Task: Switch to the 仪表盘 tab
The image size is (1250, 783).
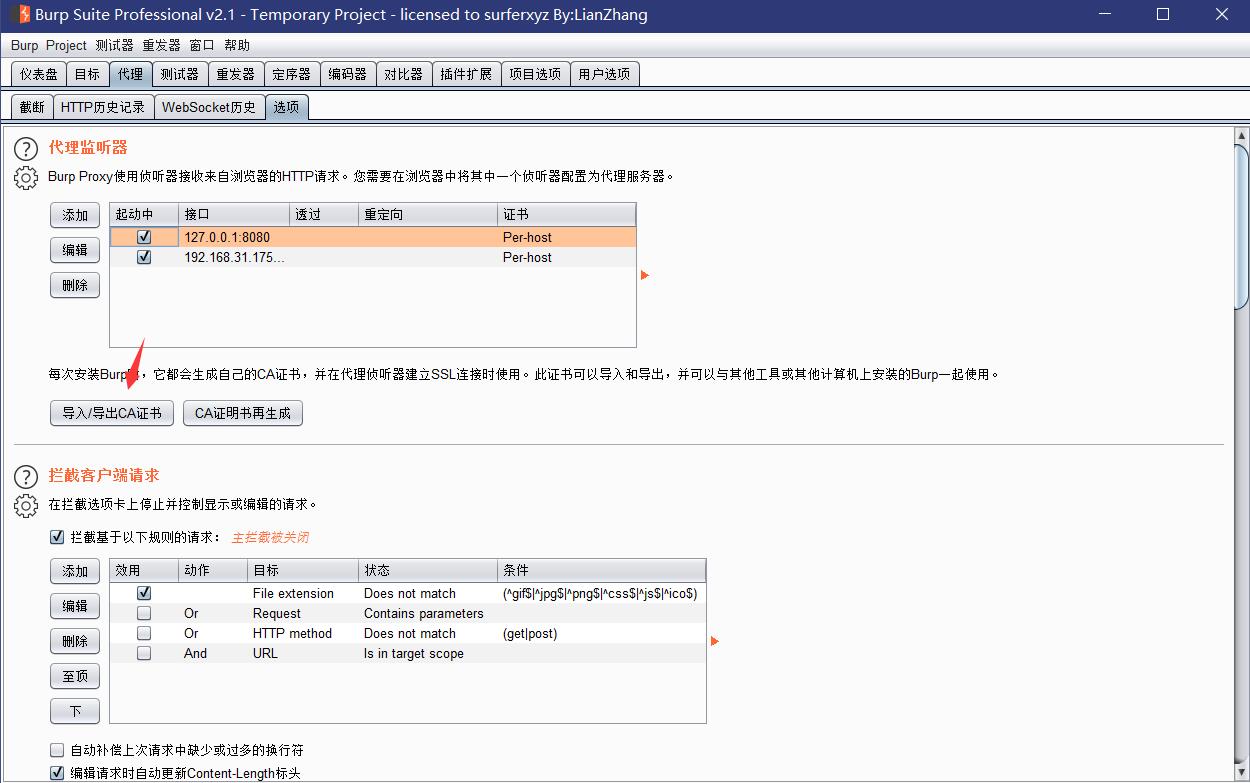Action: [39, 74]
